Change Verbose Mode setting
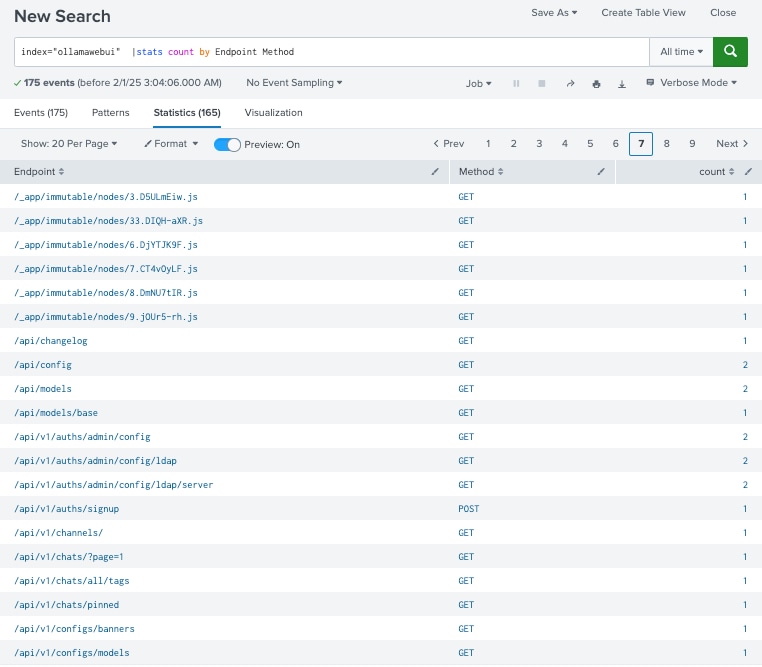The image size is (762, 667). click(692, 83)
